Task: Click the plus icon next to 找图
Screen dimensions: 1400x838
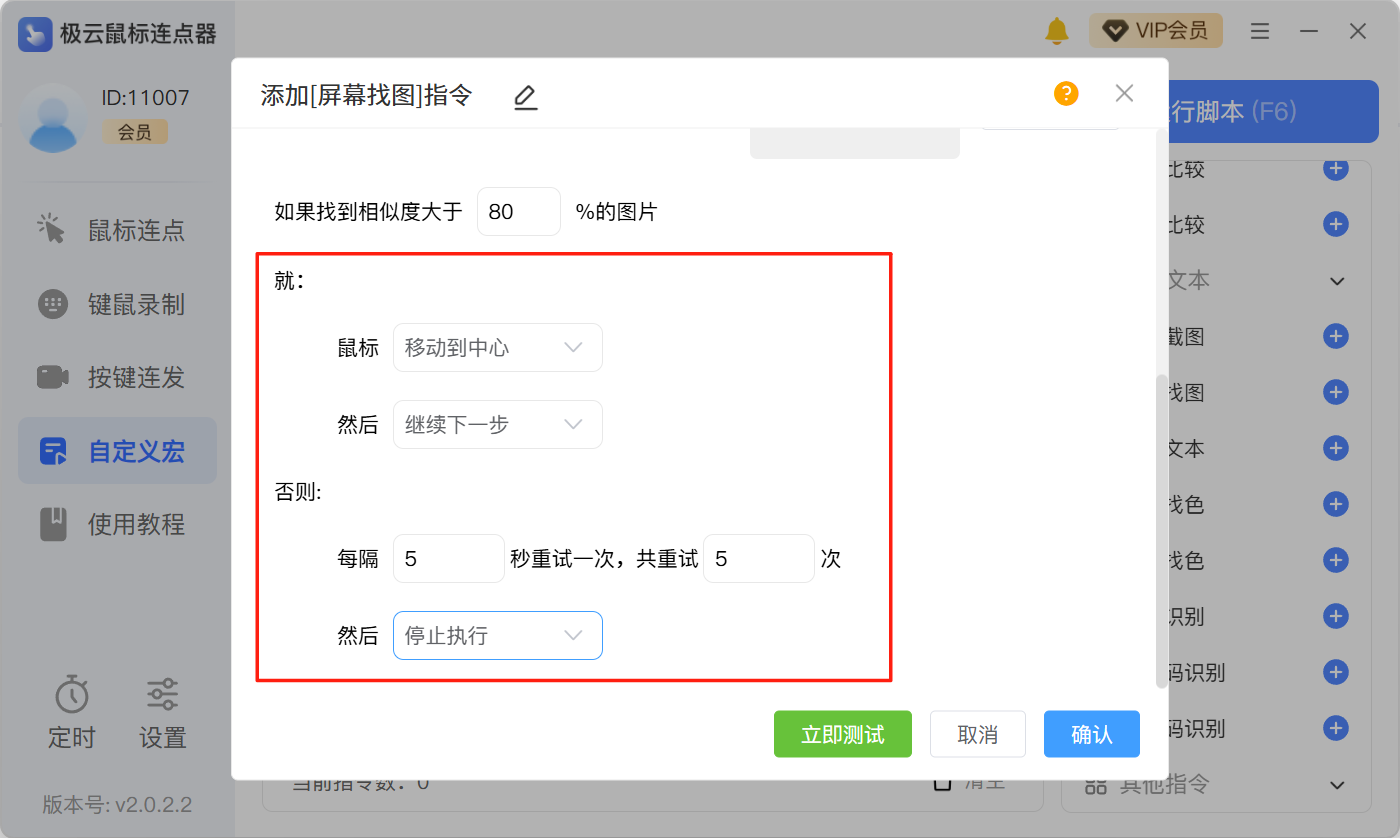Action: tap(1335, 393)
